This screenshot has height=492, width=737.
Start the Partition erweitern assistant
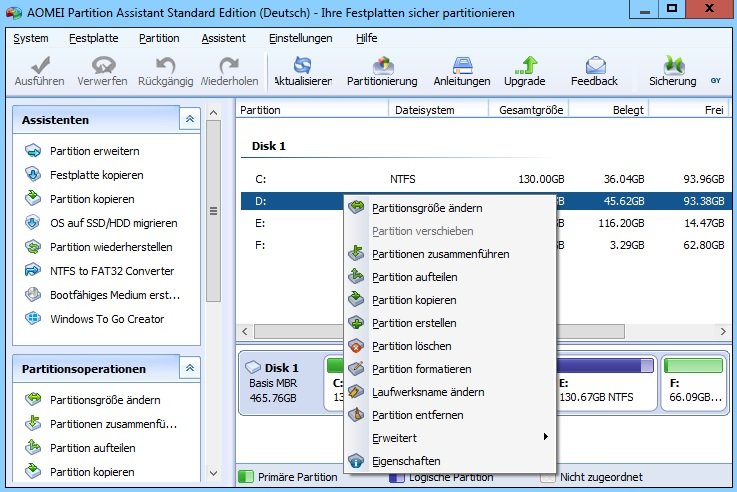coord(94,151)
